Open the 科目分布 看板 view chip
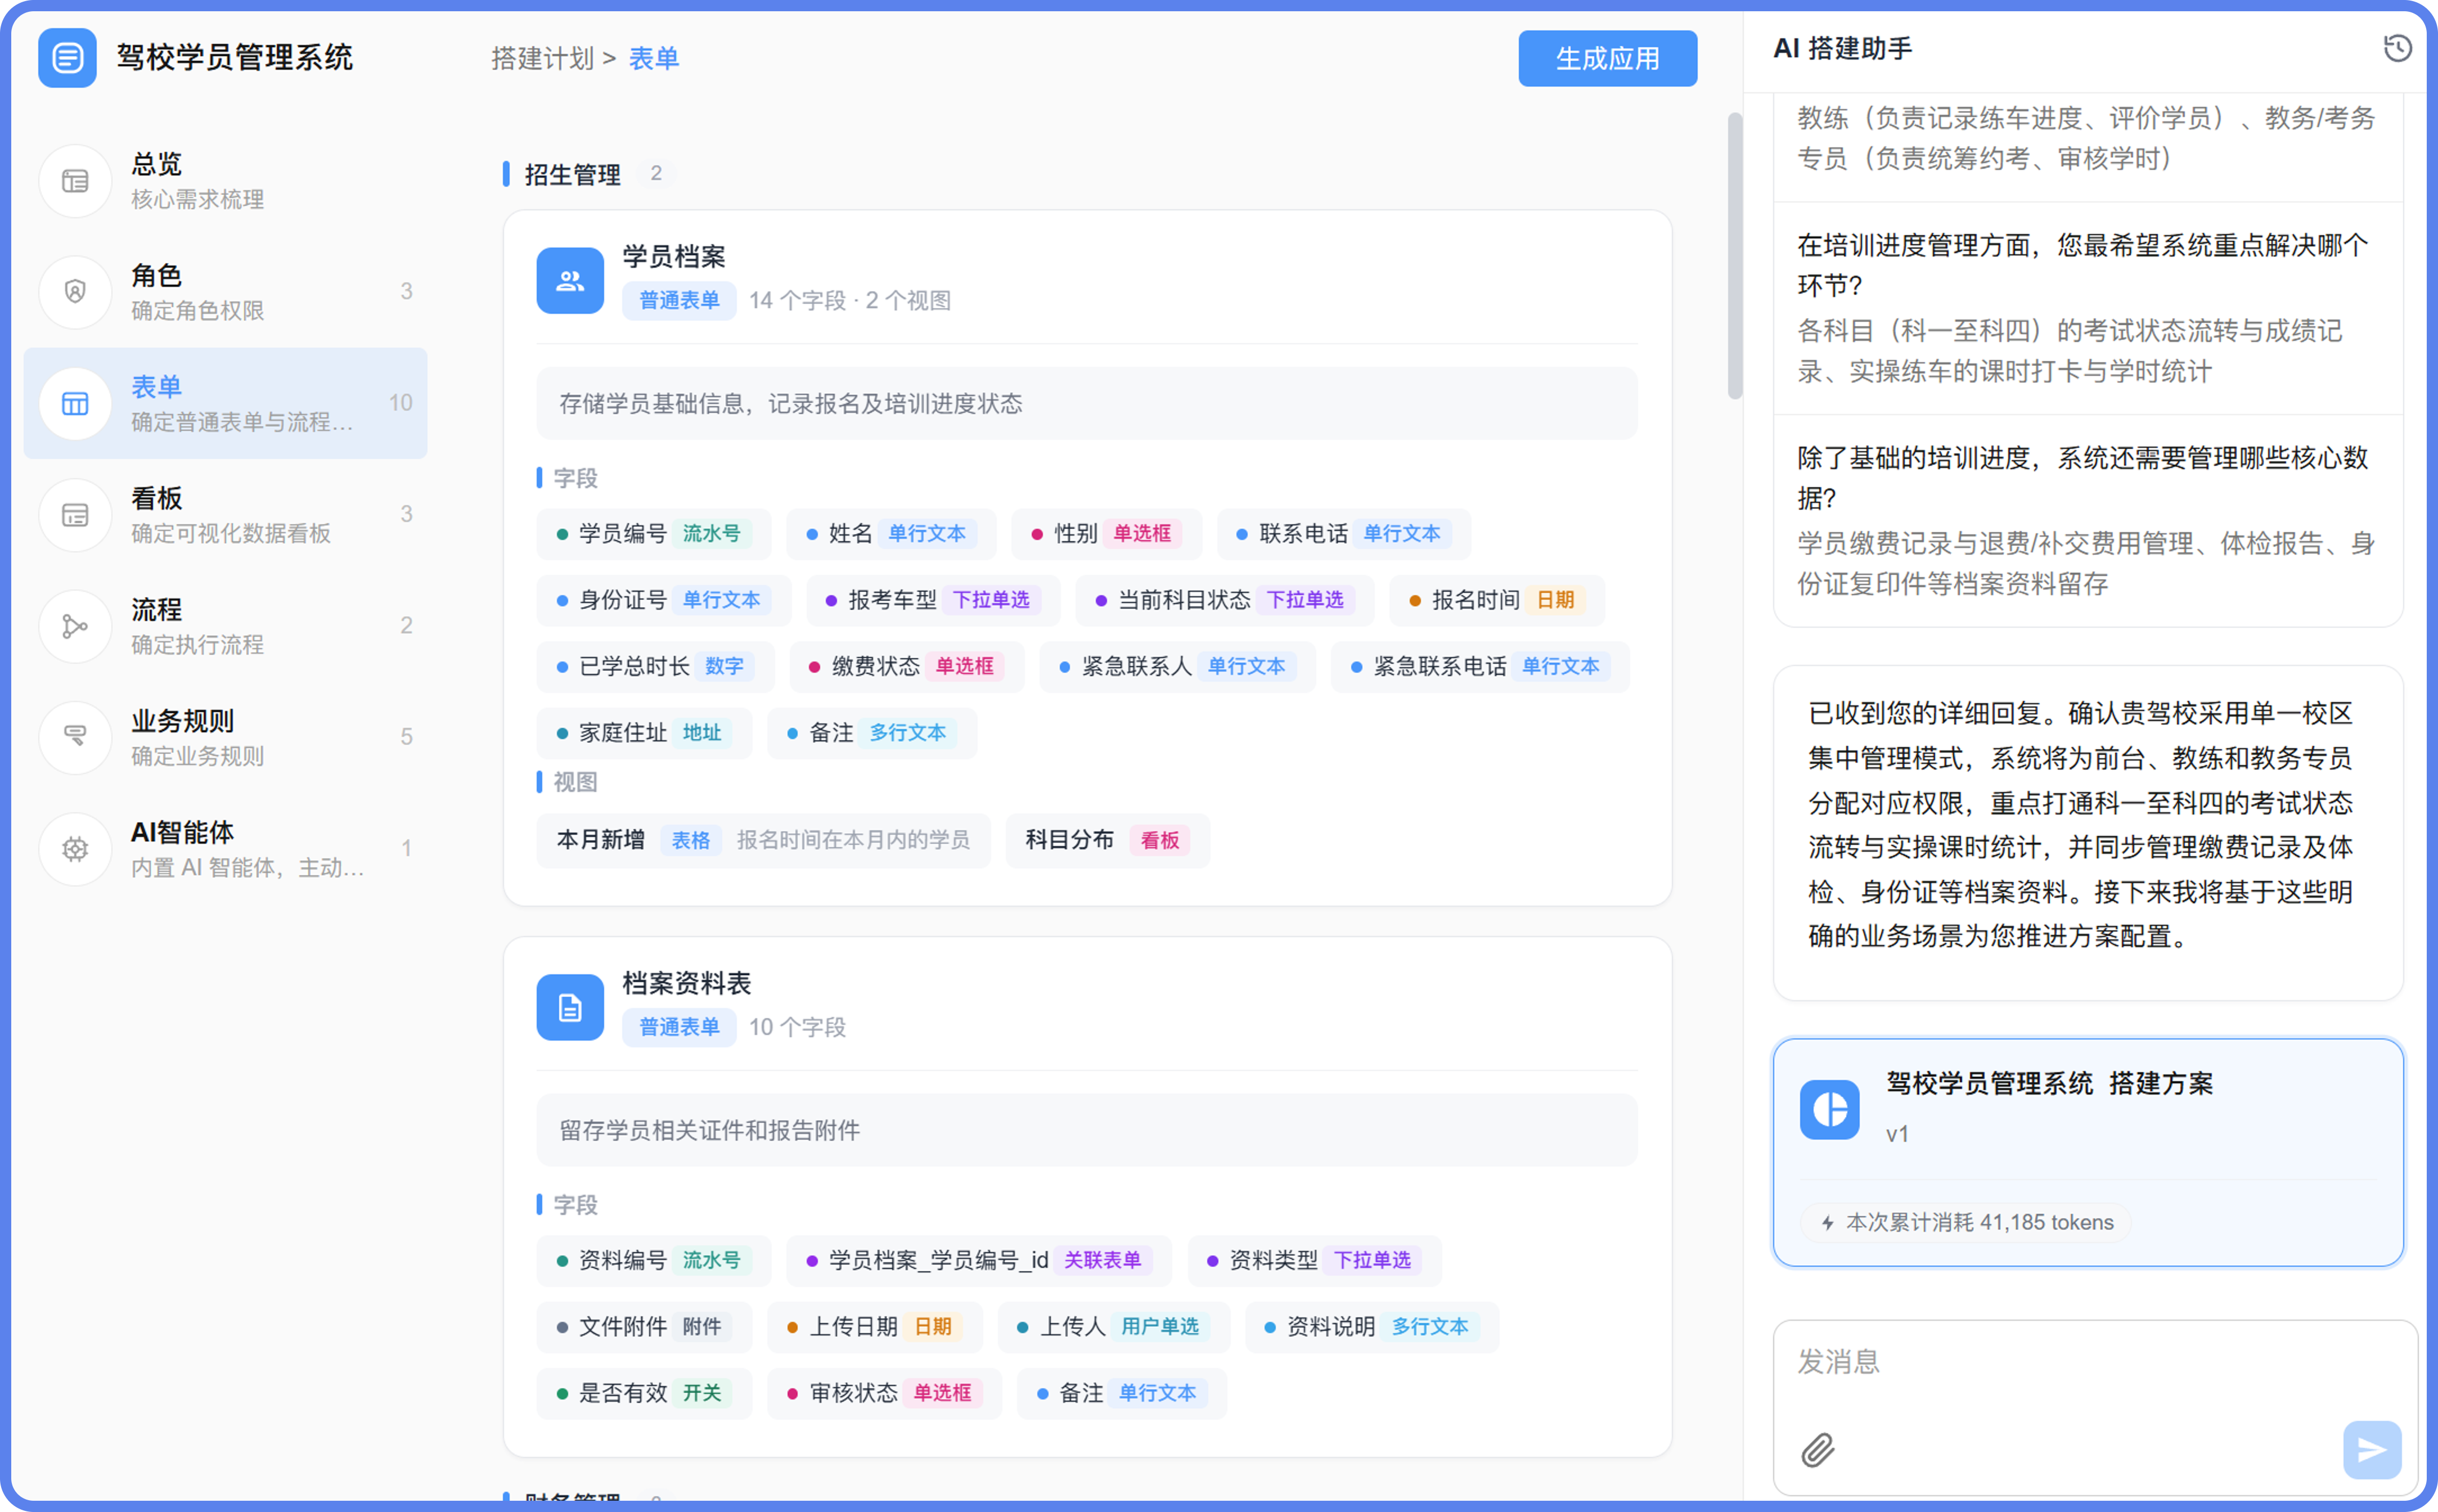Viewport: 2438px width, 1512px height. tap(1108, 841)
